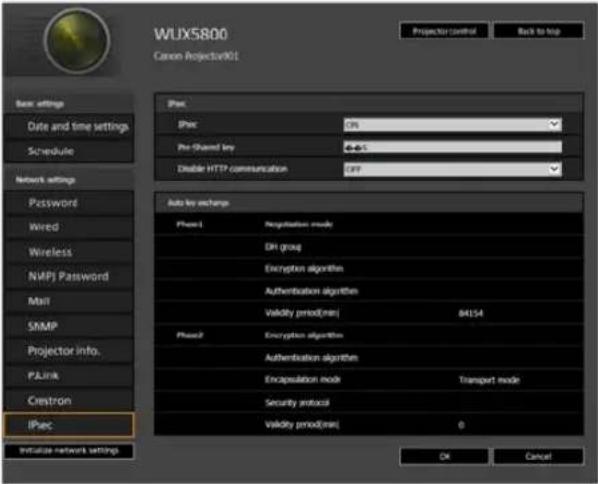Image resolution: width=598 pixels, height=484 pixels.
Task: Open the Schedule settings page
Action: pyautogui.click(x=69, y=151)
